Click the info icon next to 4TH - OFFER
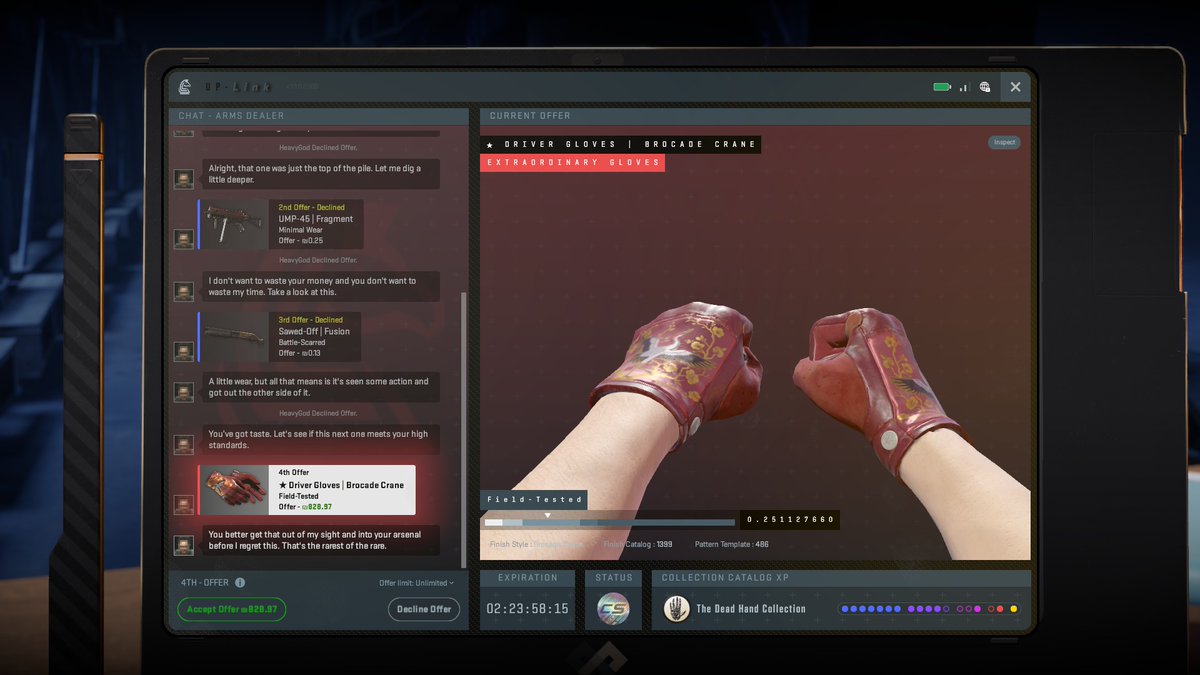Screen dimensions: 1200x675 (240, 583)
